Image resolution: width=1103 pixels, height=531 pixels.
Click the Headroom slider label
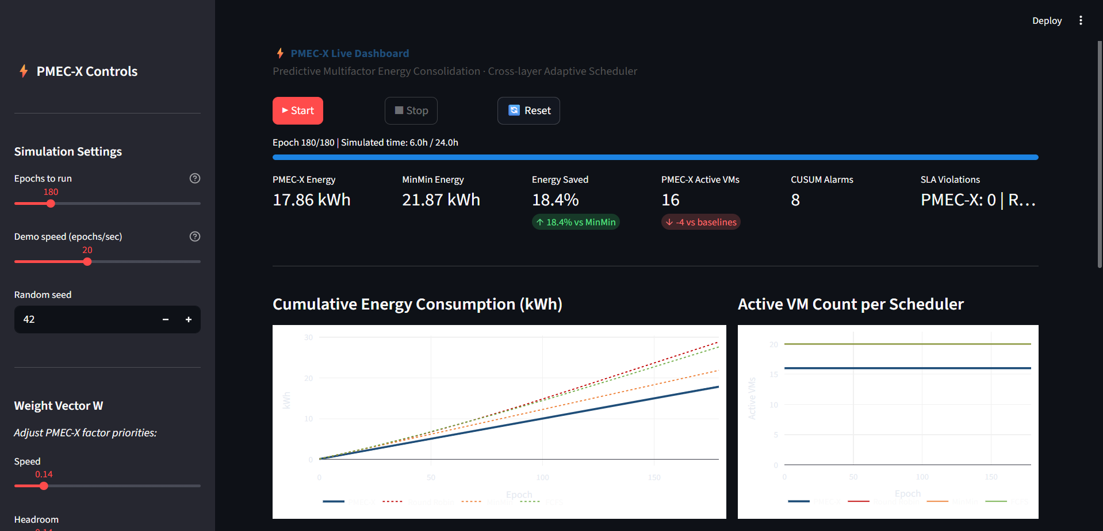[x=37, y=519]
